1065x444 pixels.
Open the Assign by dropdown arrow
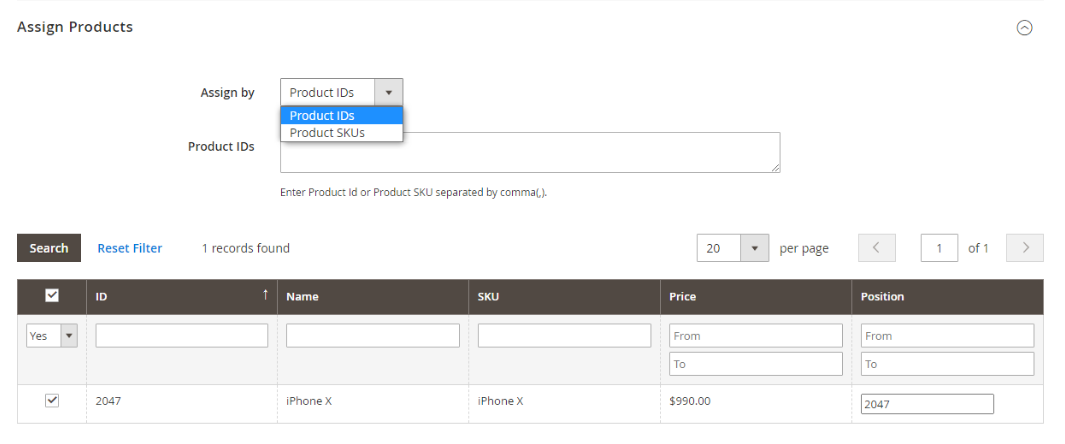tap(388, 92)
